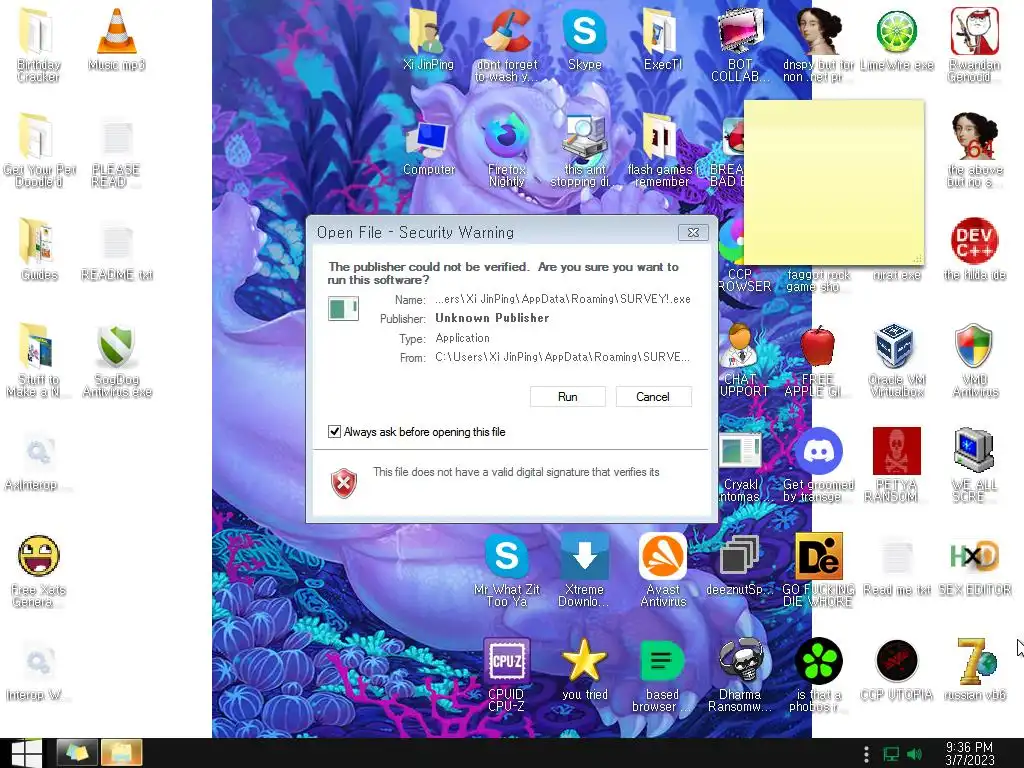
Task: Uncheck Always ask before opening this file
Action: coord(334,432)
